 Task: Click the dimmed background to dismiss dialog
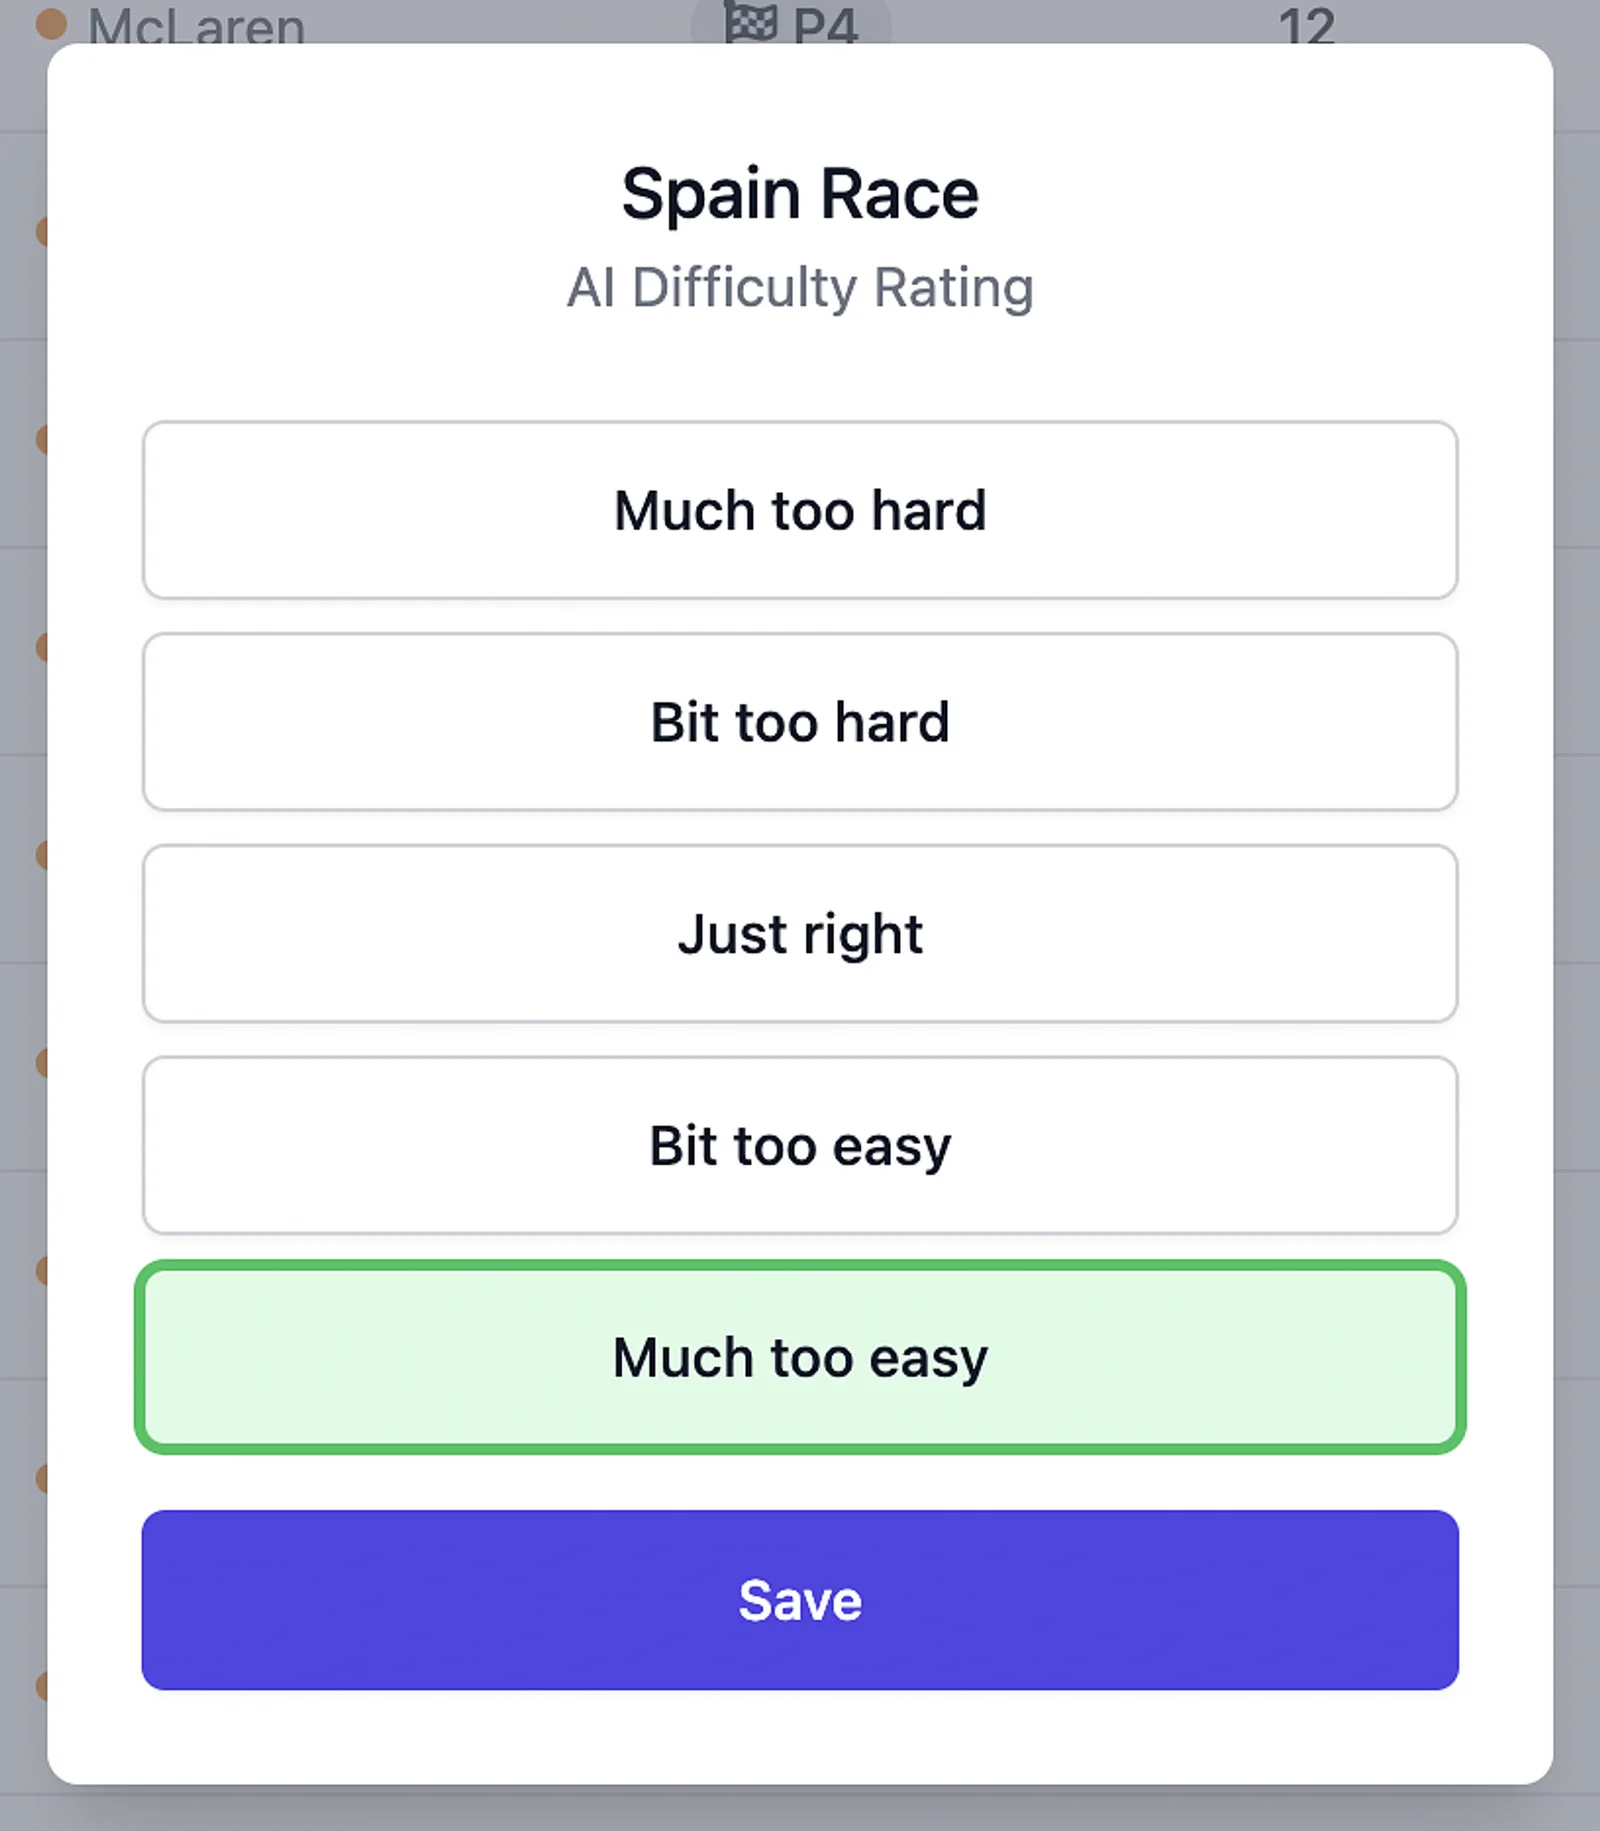1580,900
